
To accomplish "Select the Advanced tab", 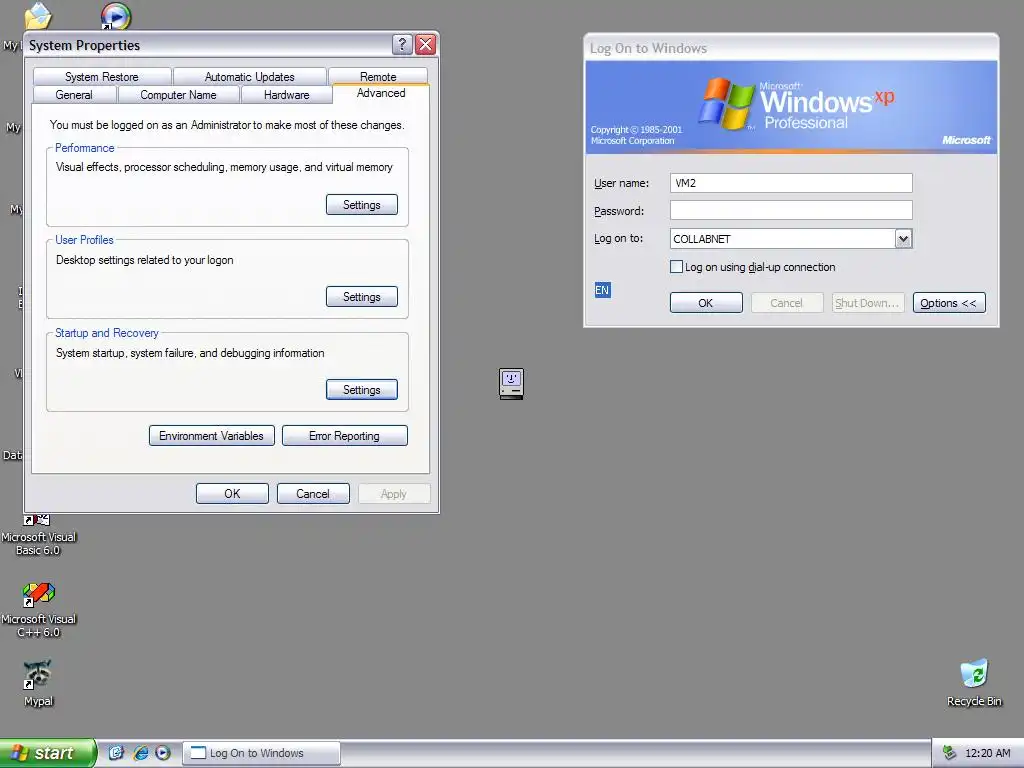I will pos(381,93).
